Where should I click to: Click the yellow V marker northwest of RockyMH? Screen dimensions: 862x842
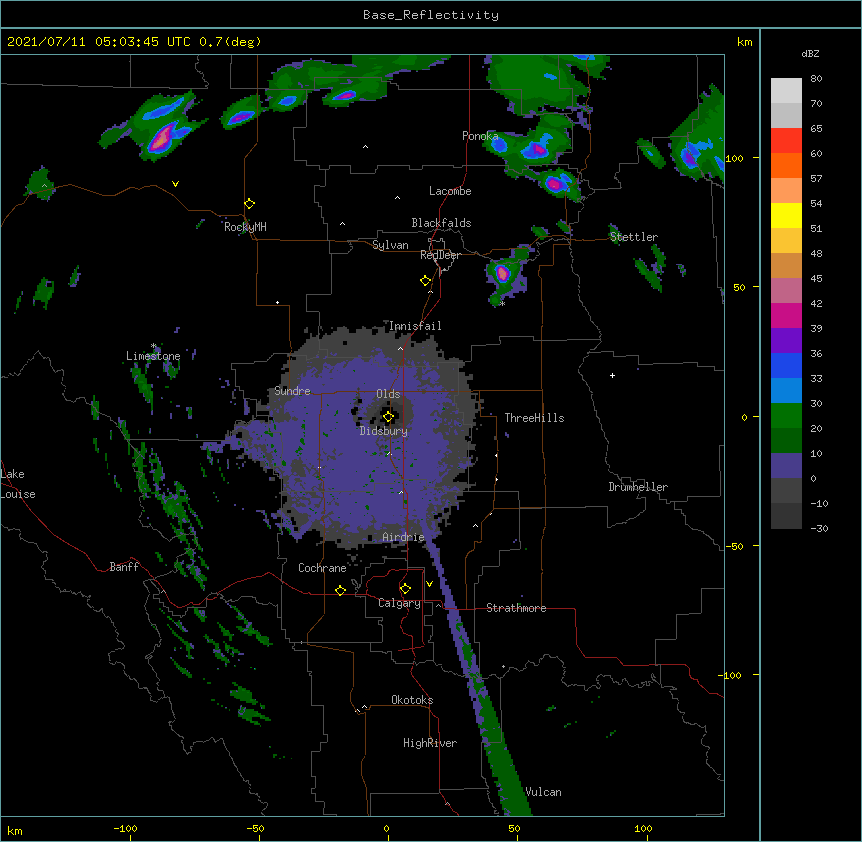(x=175, y=184)
